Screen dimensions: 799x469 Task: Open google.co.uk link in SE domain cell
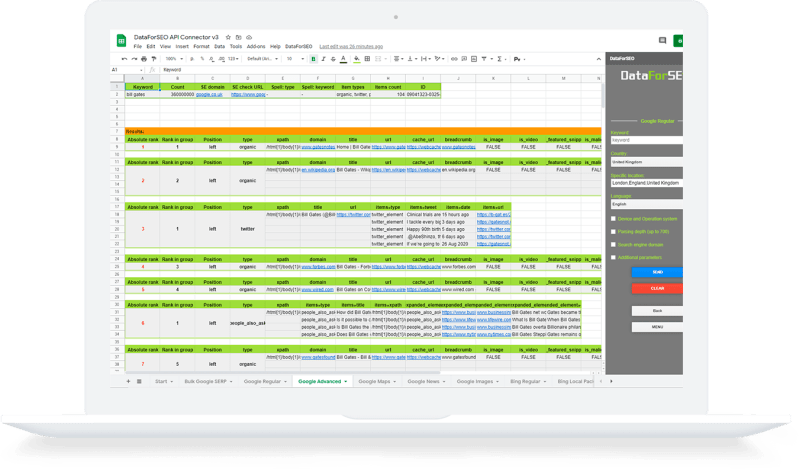[x=209, y=95]
